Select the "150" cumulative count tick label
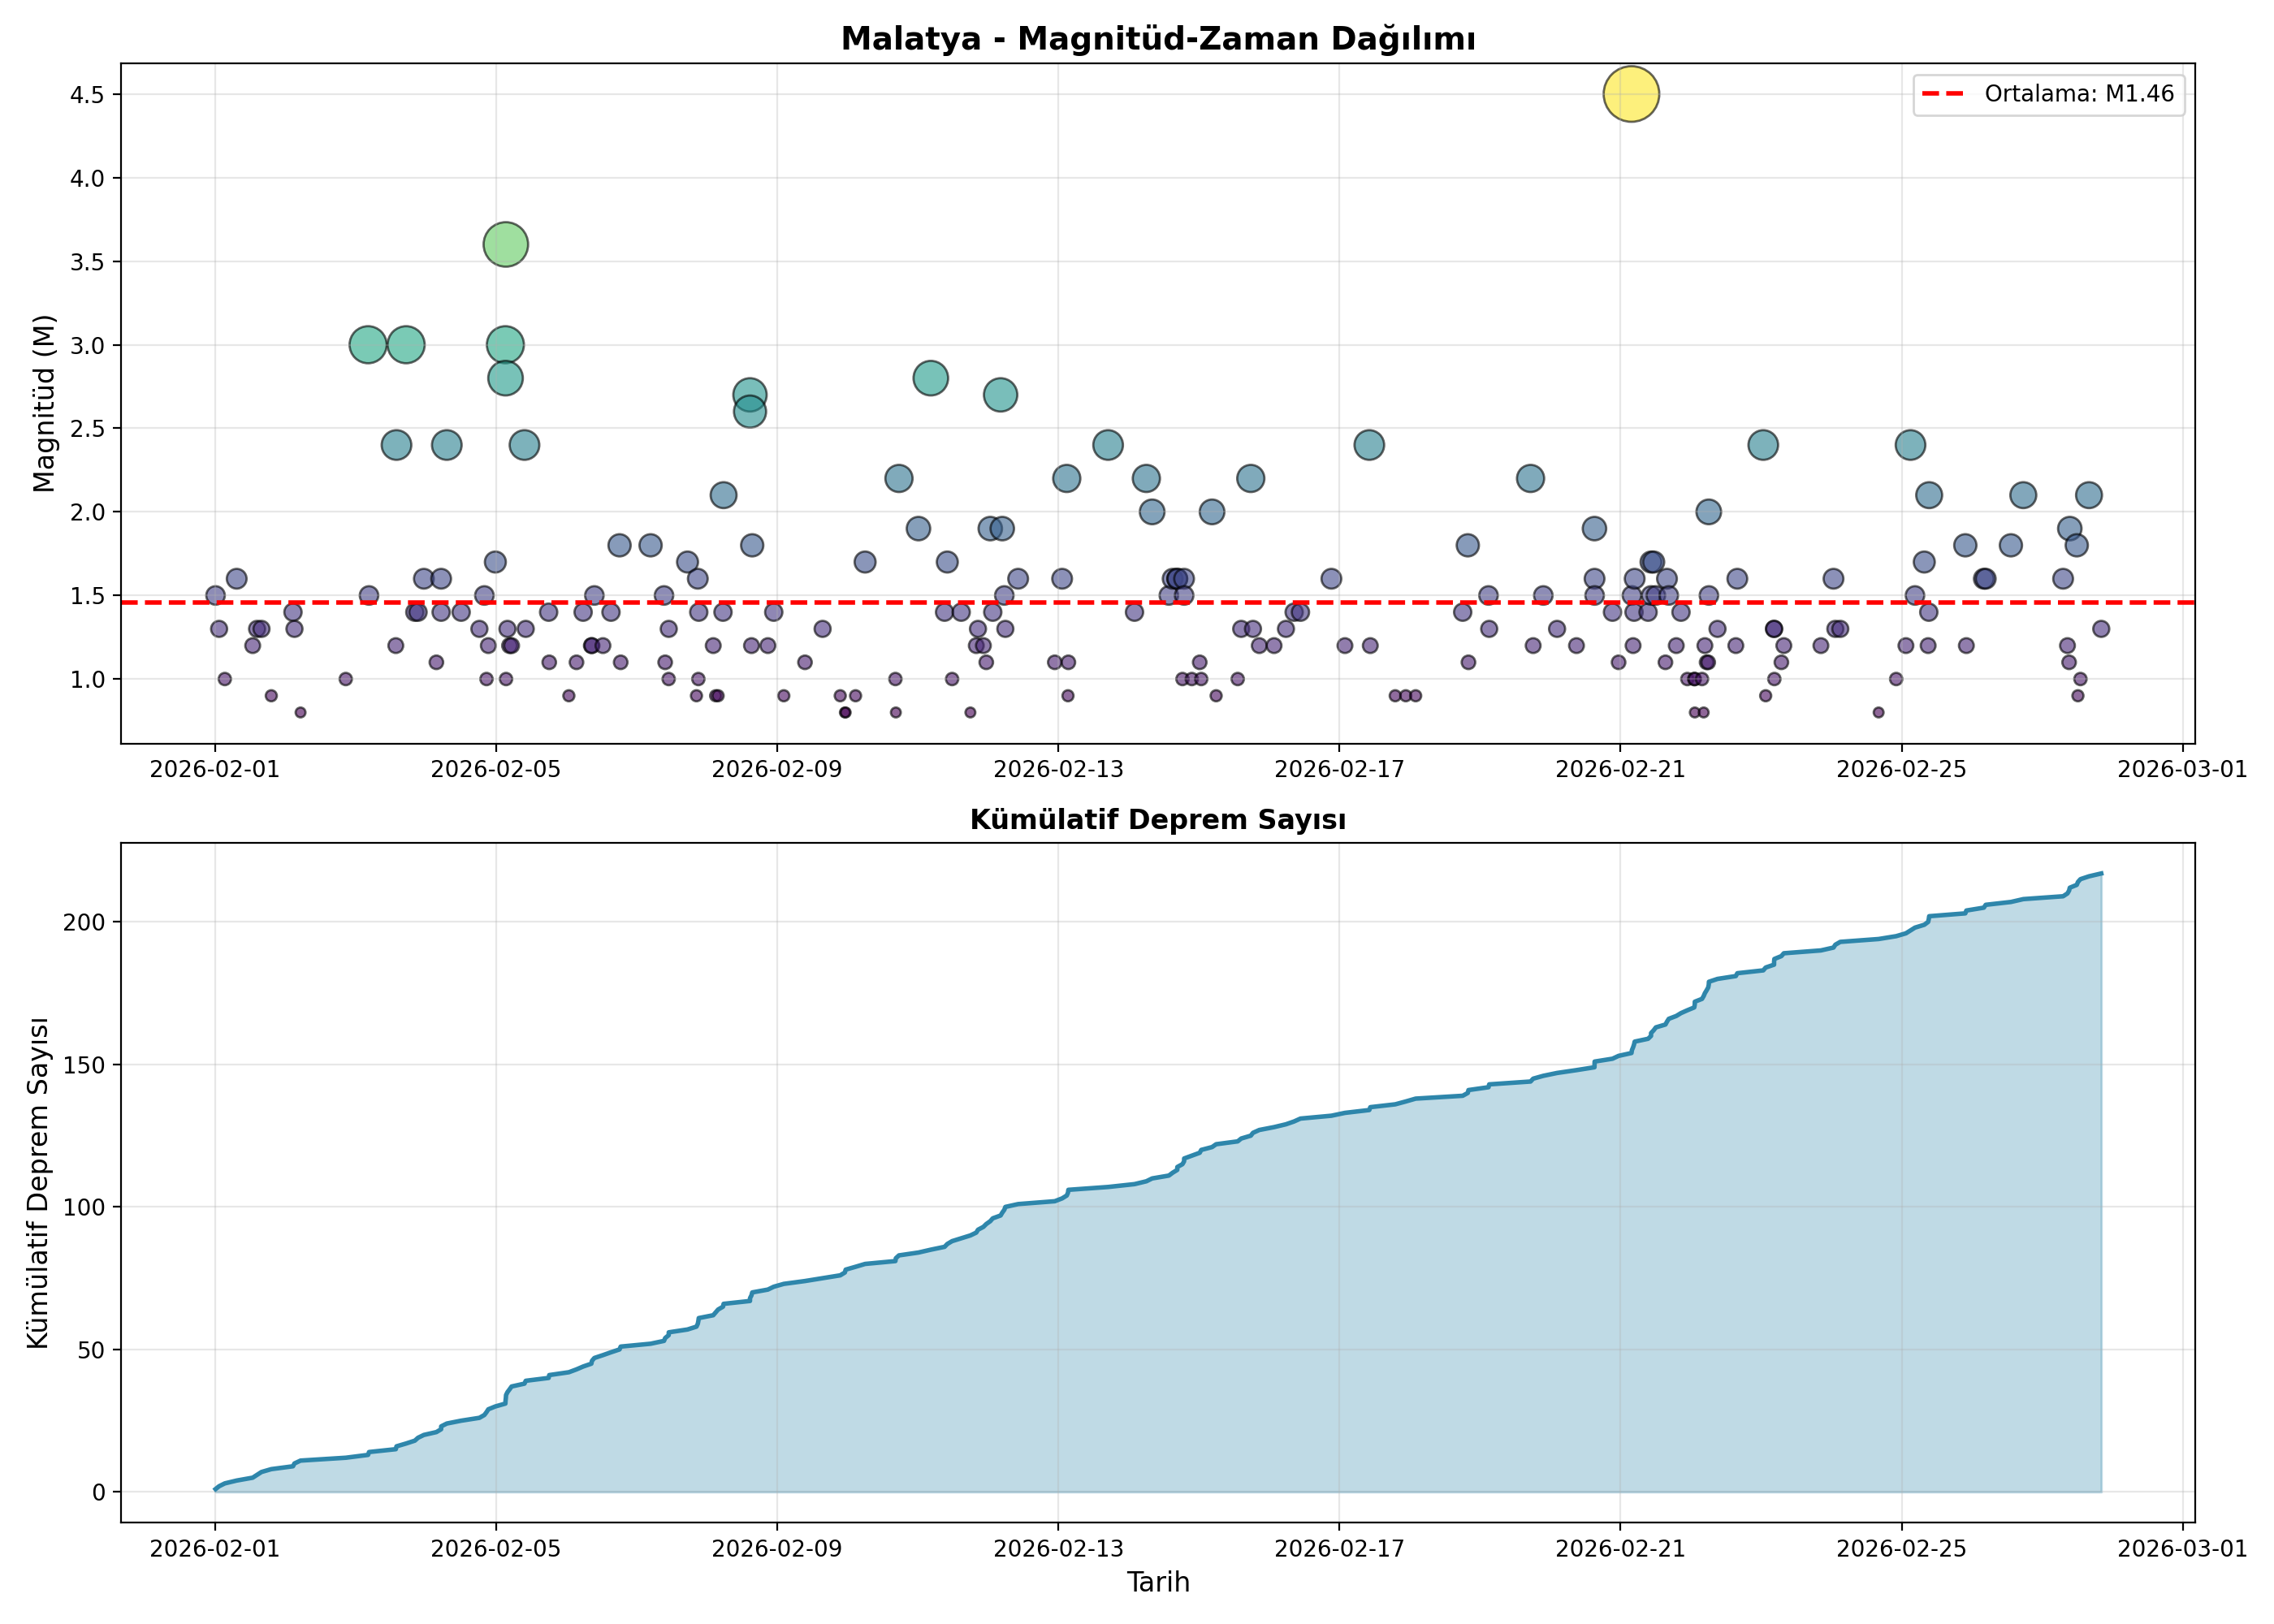Image resolution: width=2274 pixels, height=1624 pixels. point(84,1065)
